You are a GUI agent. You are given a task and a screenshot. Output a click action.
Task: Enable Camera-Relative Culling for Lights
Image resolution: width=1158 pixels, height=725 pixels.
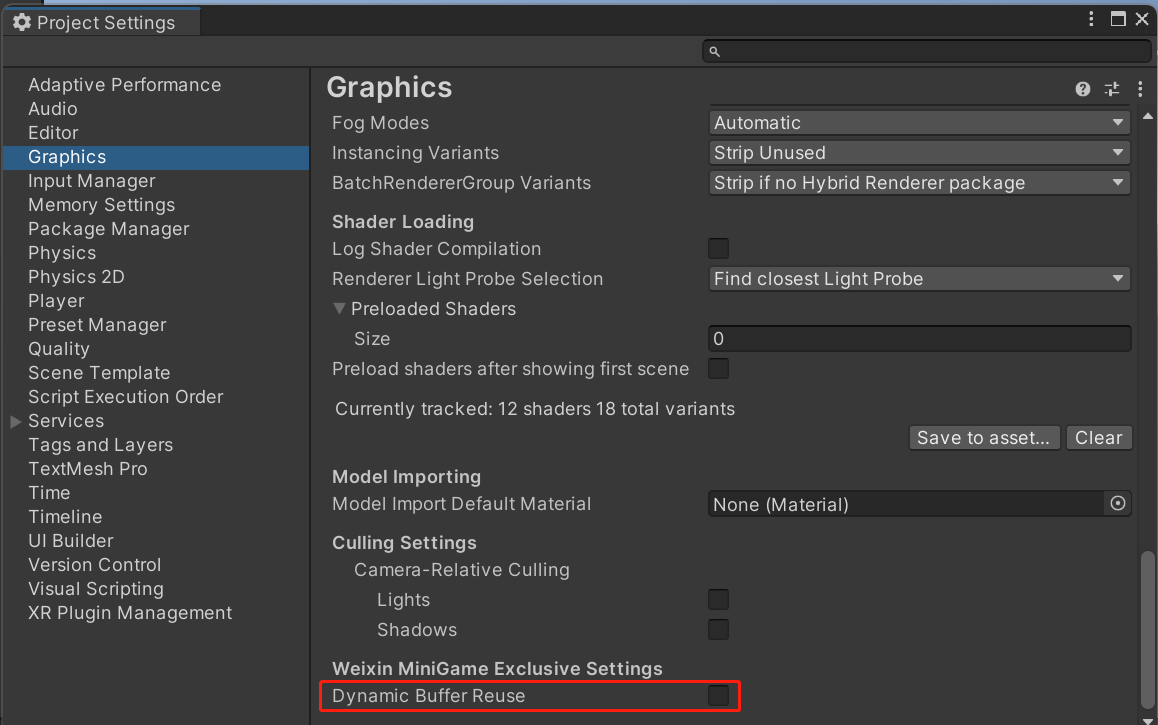click(x=718, y=600)
